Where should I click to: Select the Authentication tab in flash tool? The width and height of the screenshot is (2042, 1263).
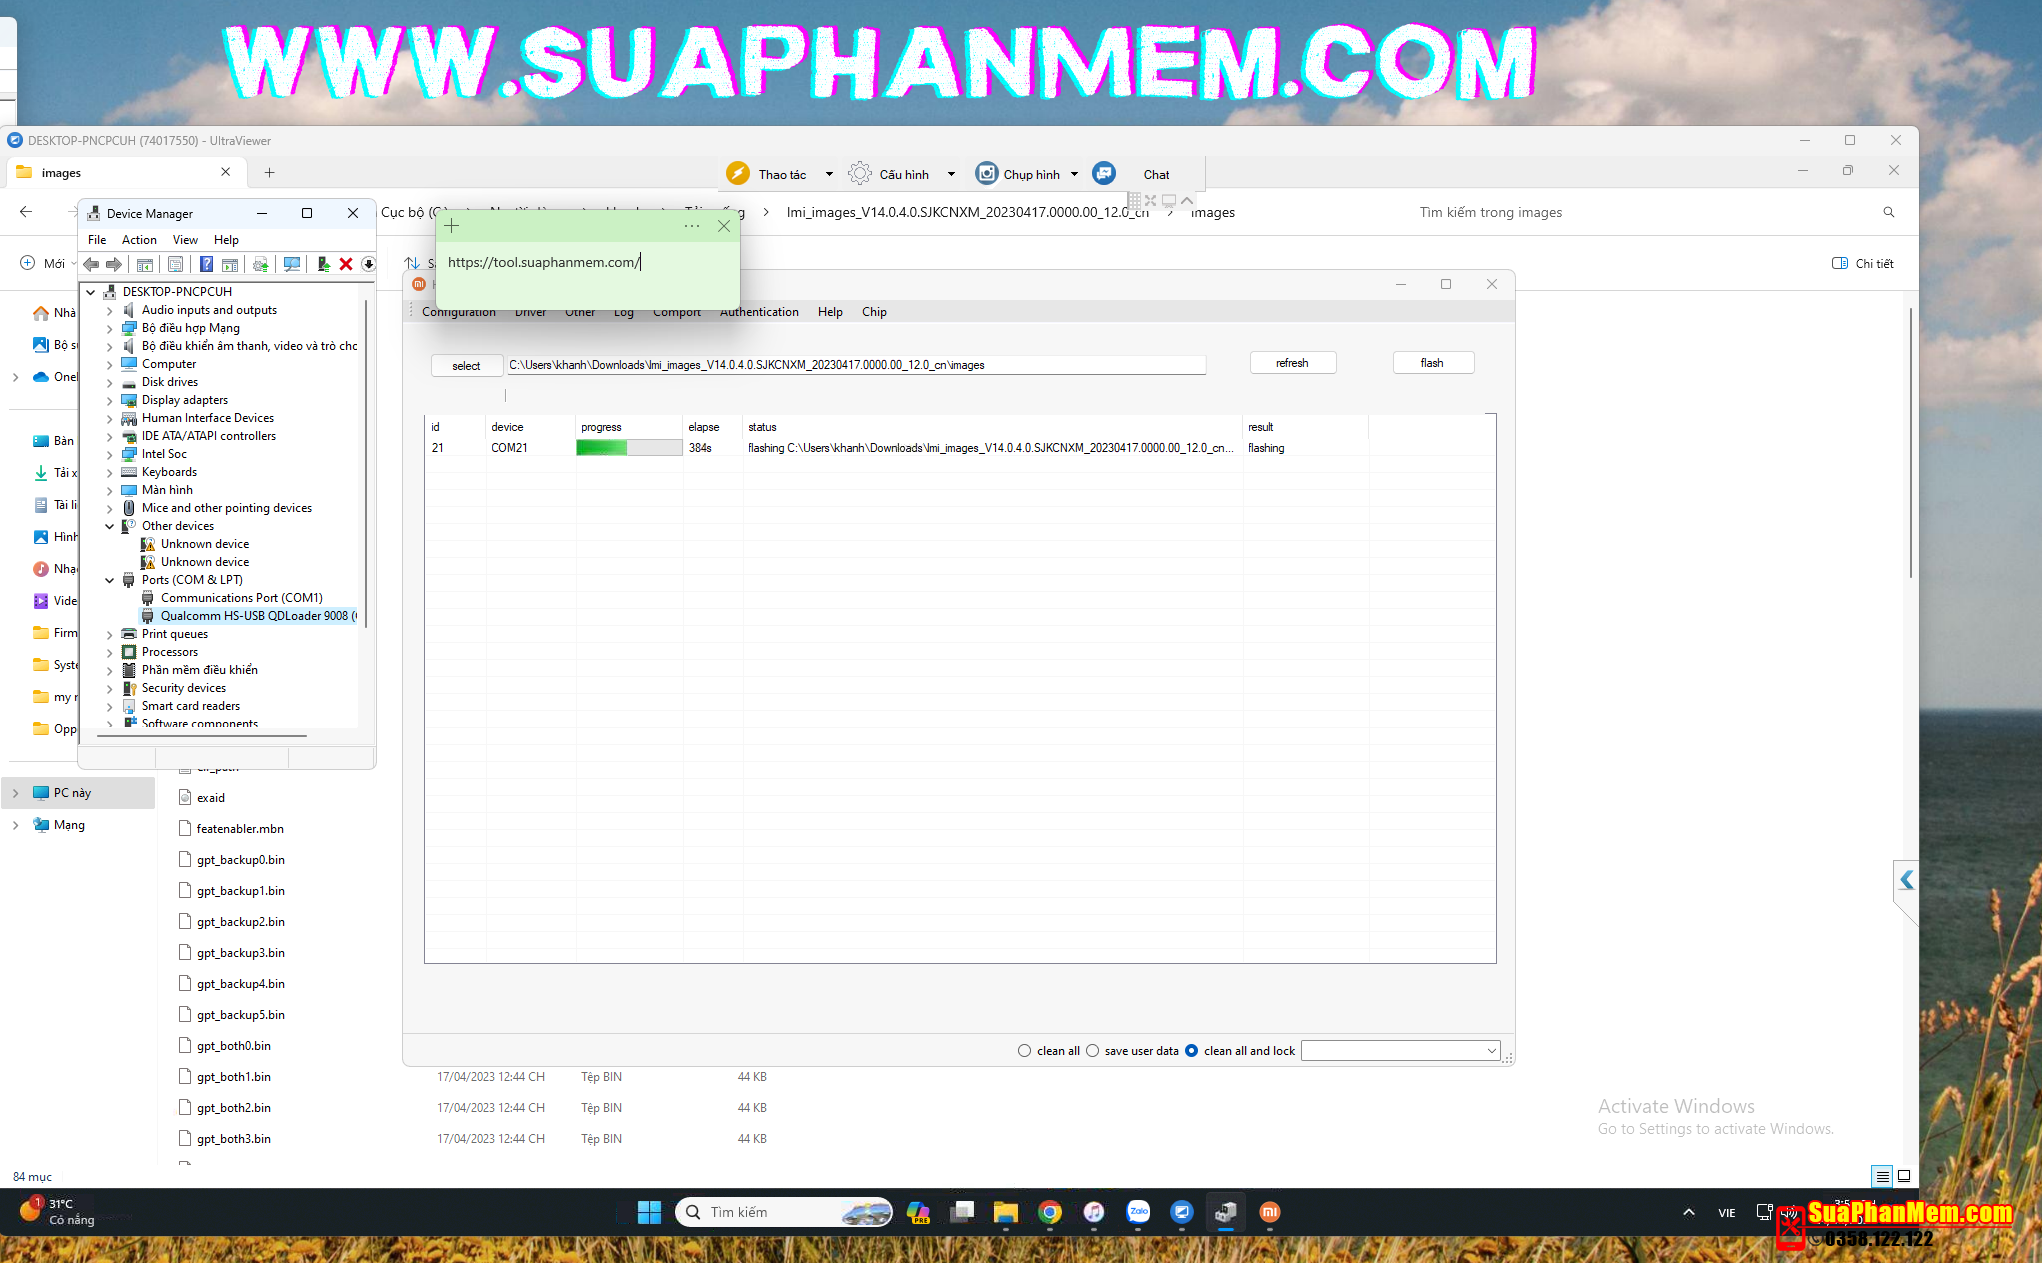[758, 312]
